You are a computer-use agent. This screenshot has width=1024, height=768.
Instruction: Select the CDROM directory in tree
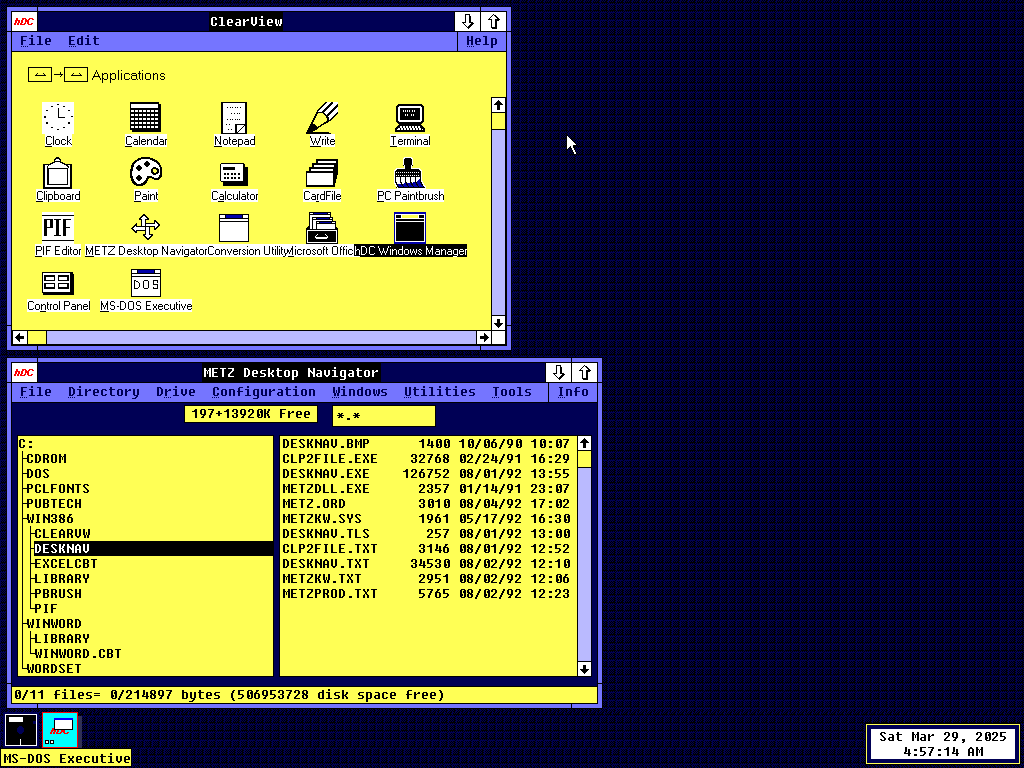[x=46, y=459]
